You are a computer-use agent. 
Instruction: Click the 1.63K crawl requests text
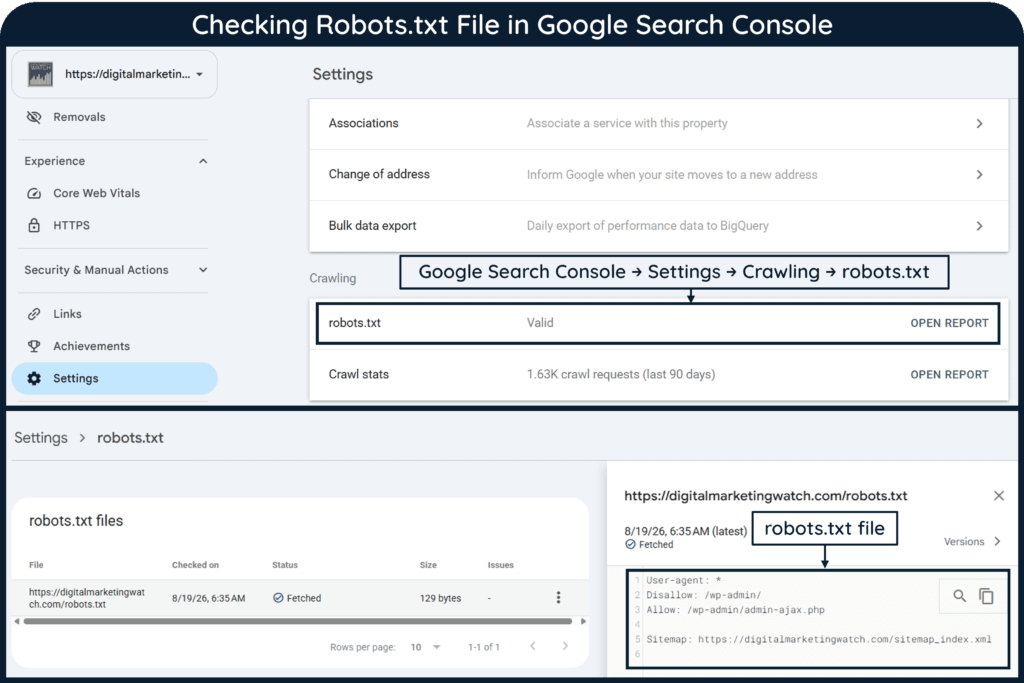(x=621, y=375)
